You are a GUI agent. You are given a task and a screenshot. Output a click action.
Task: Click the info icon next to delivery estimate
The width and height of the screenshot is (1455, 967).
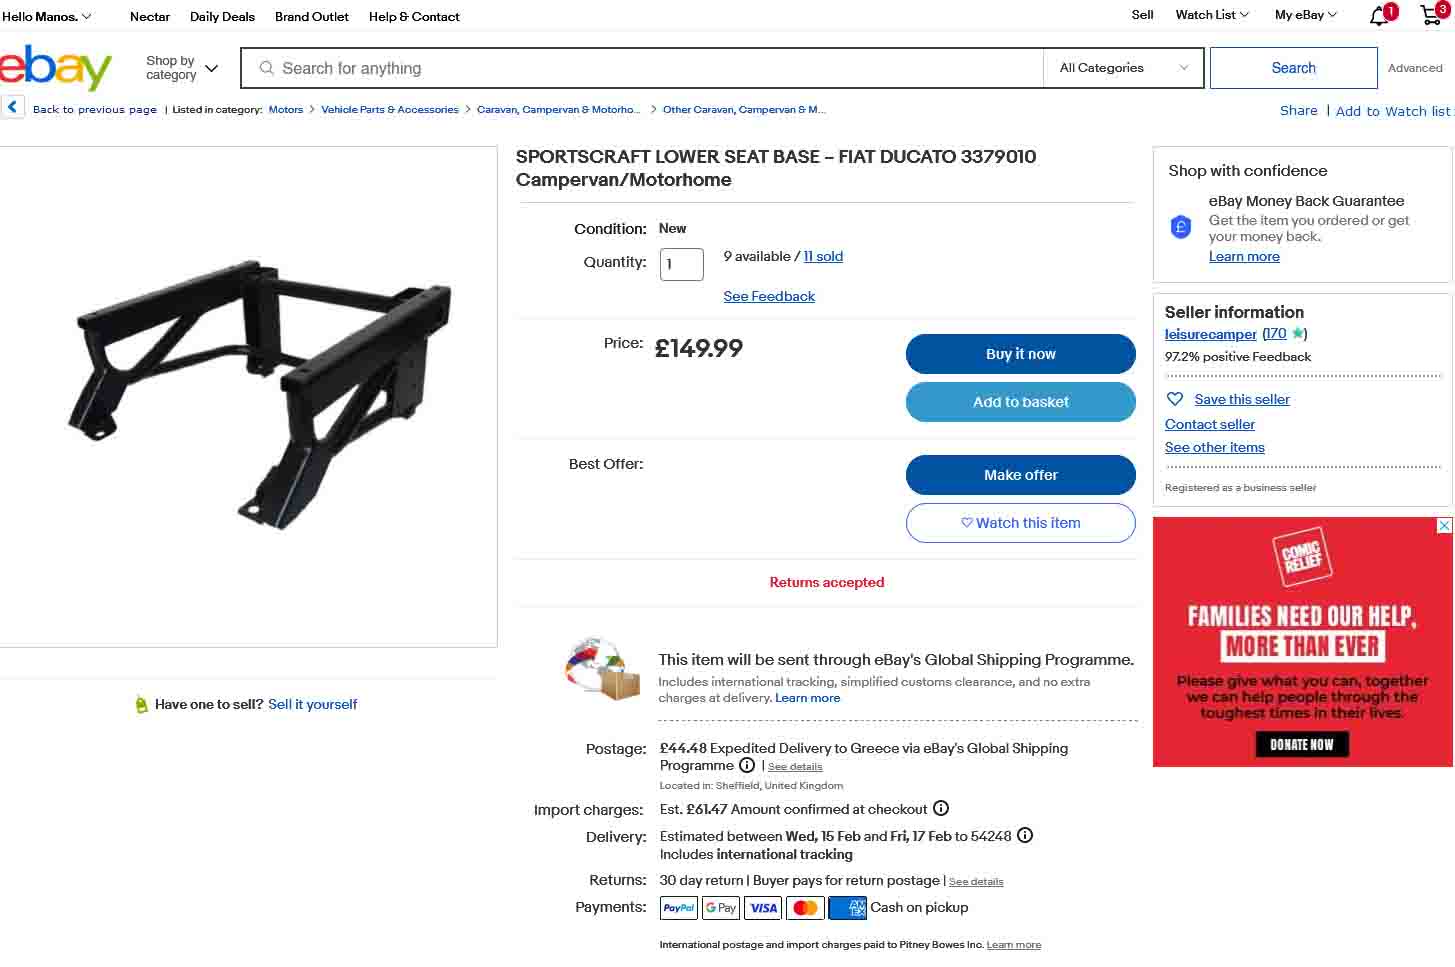click(1025, 835)
